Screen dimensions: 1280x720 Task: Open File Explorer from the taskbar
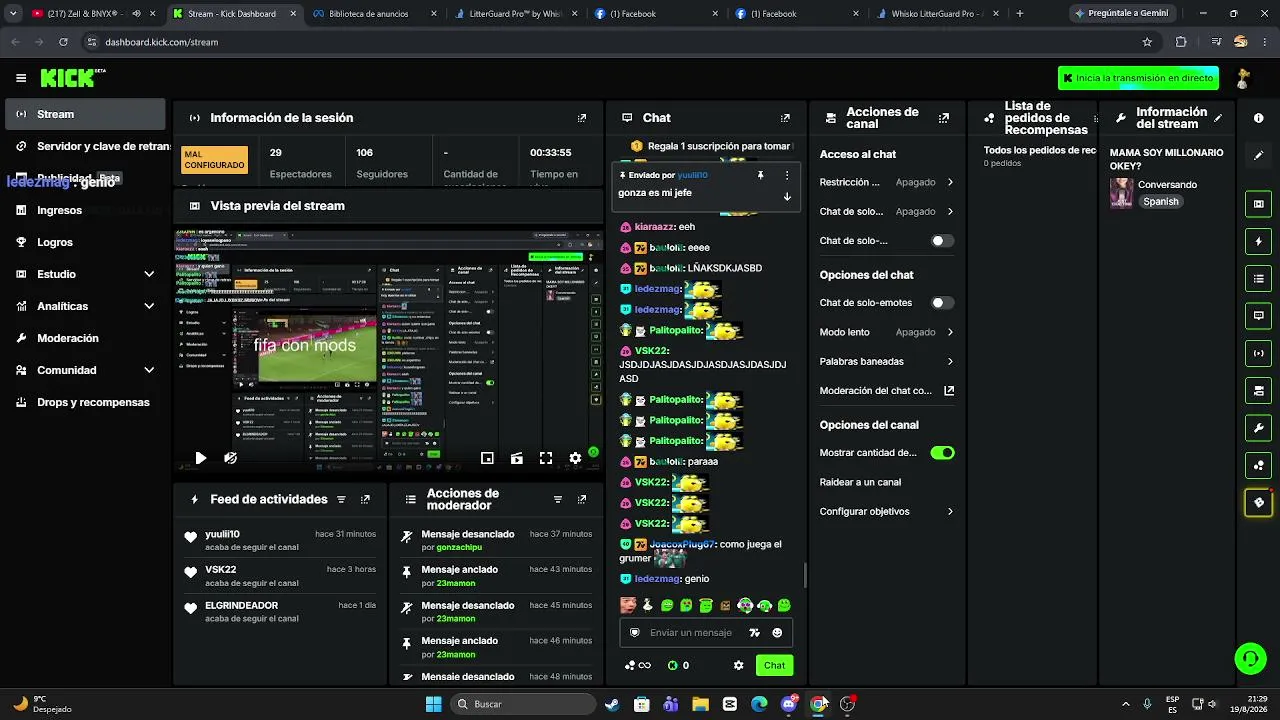700,704
